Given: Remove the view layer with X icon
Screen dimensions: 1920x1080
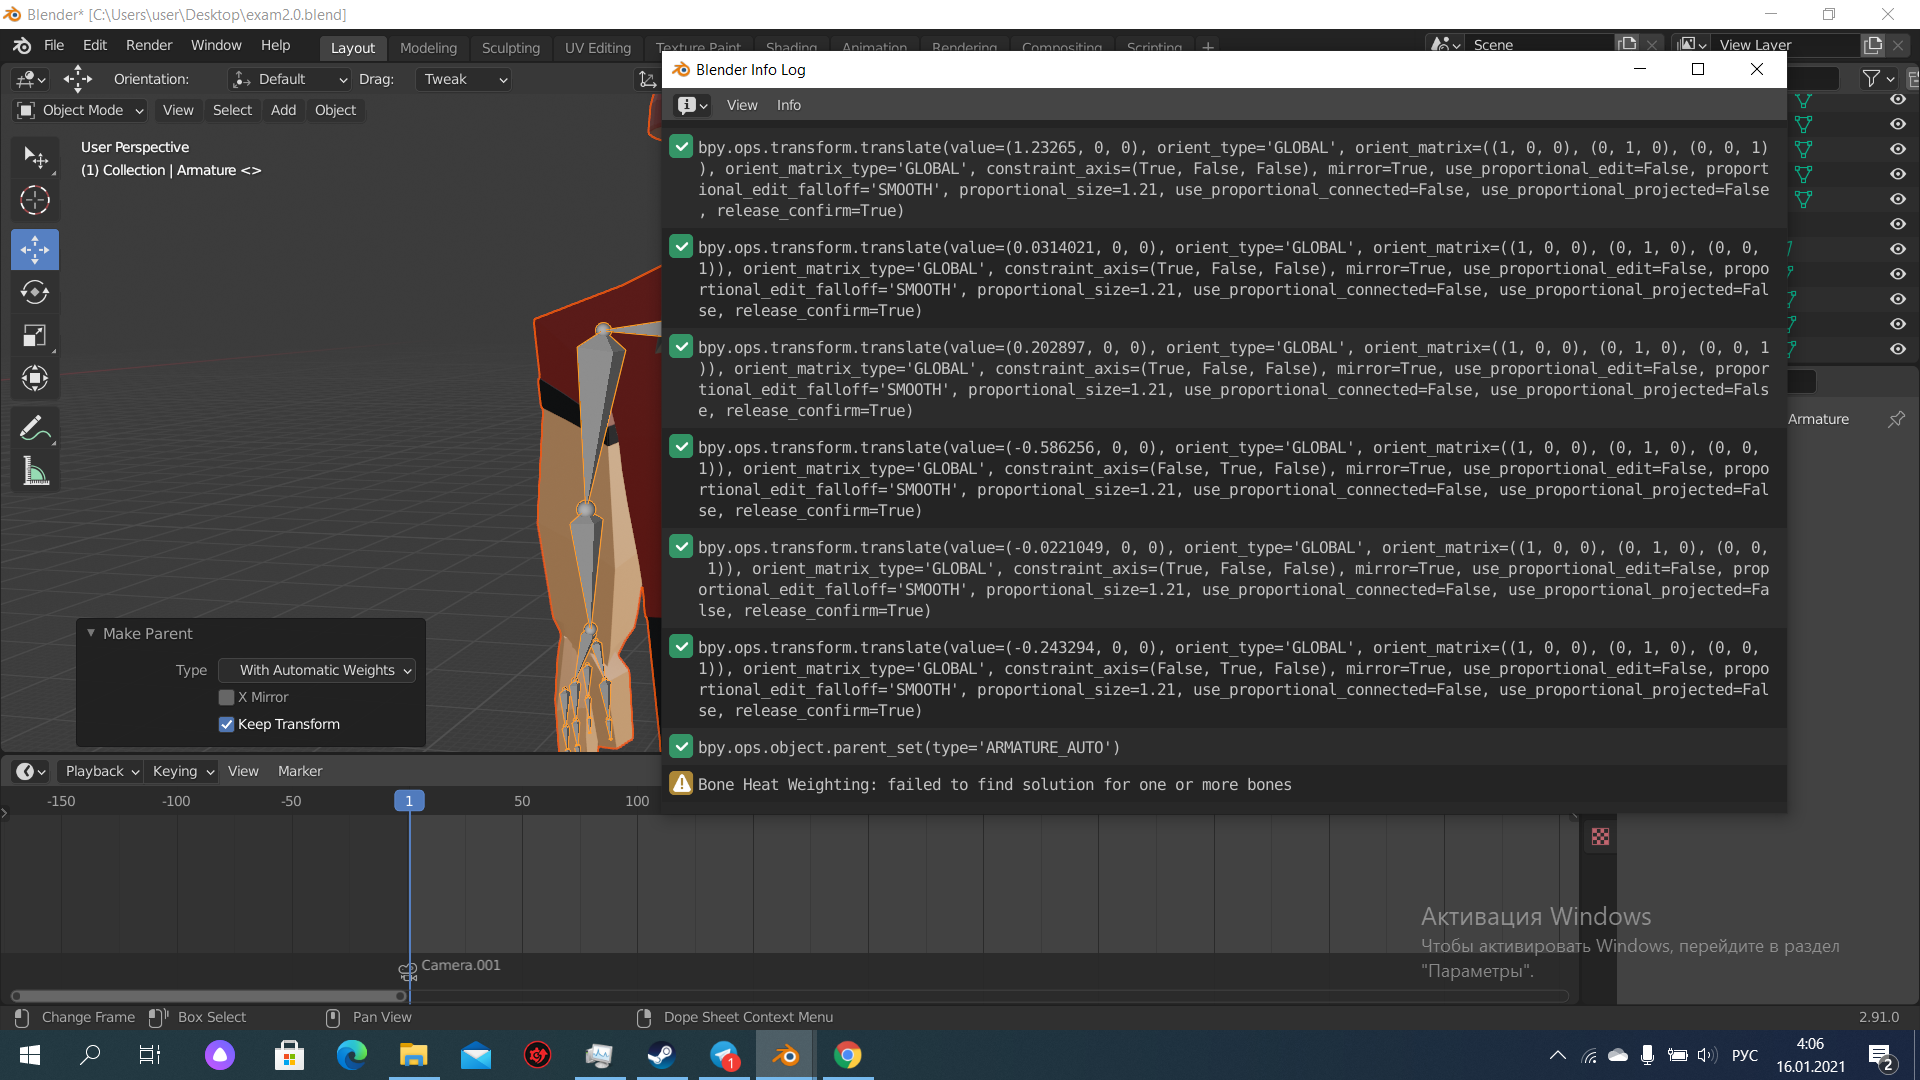Looking at the screenshot, I should (1898, 45).
